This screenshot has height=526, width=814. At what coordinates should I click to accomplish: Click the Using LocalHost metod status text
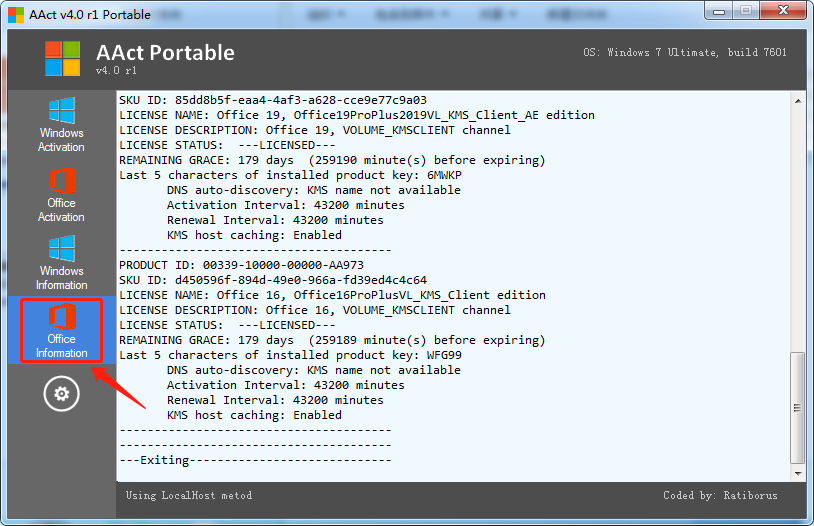189,495
